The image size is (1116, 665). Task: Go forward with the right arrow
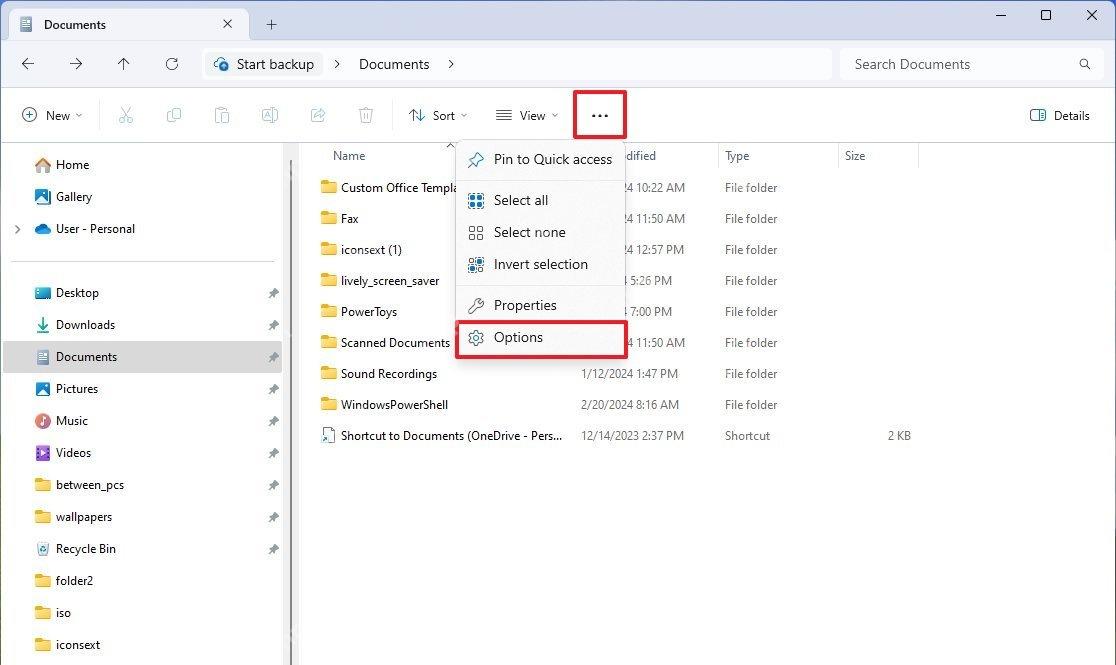[x=75, y=64]
